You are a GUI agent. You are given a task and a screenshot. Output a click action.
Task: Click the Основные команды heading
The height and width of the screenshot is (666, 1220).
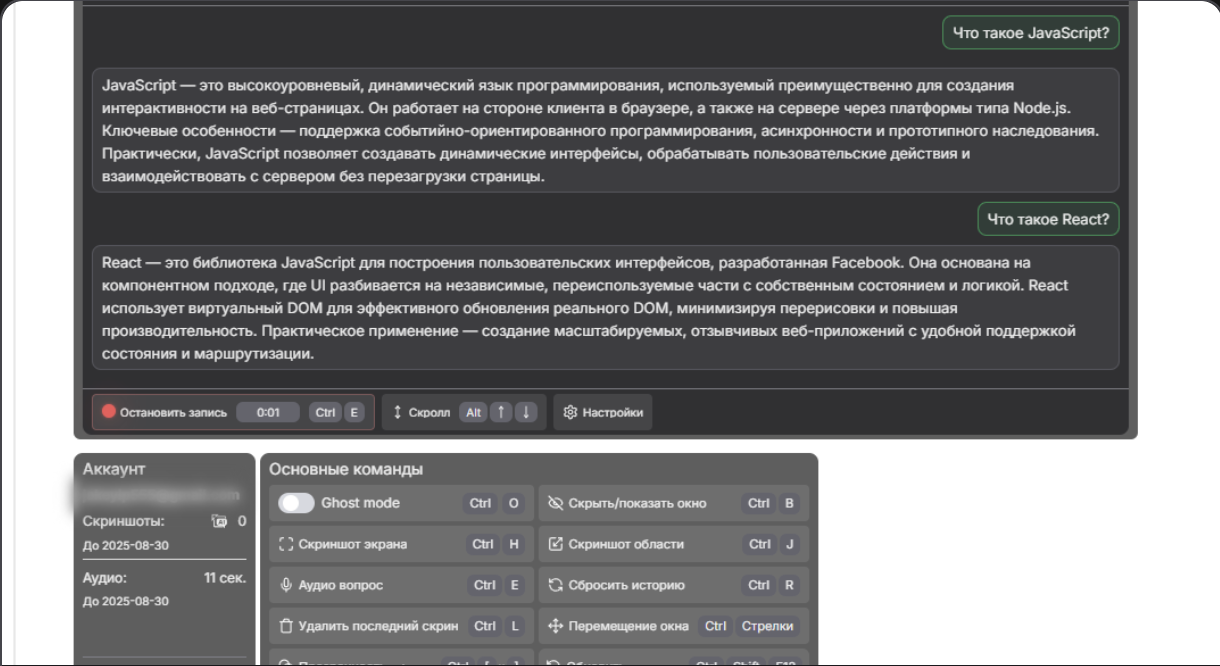pyautogui.click(x=346, y=469)
